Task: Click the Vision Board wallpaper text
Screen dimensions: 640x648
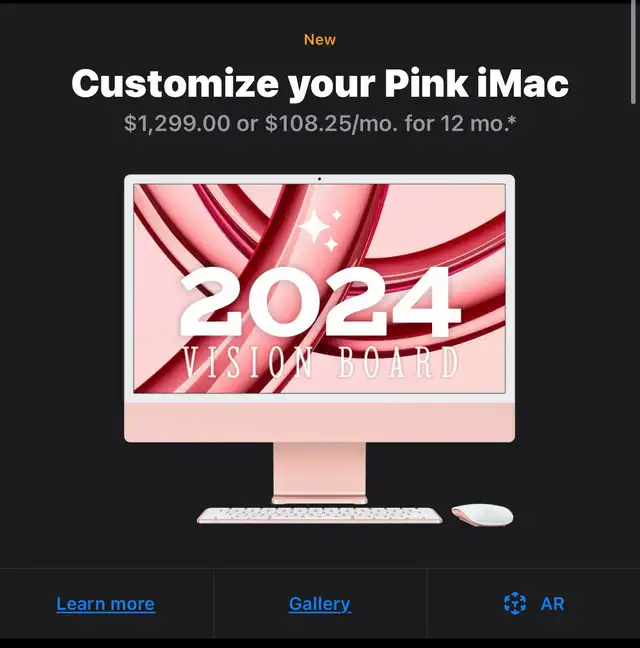Action: coord(321,363)
